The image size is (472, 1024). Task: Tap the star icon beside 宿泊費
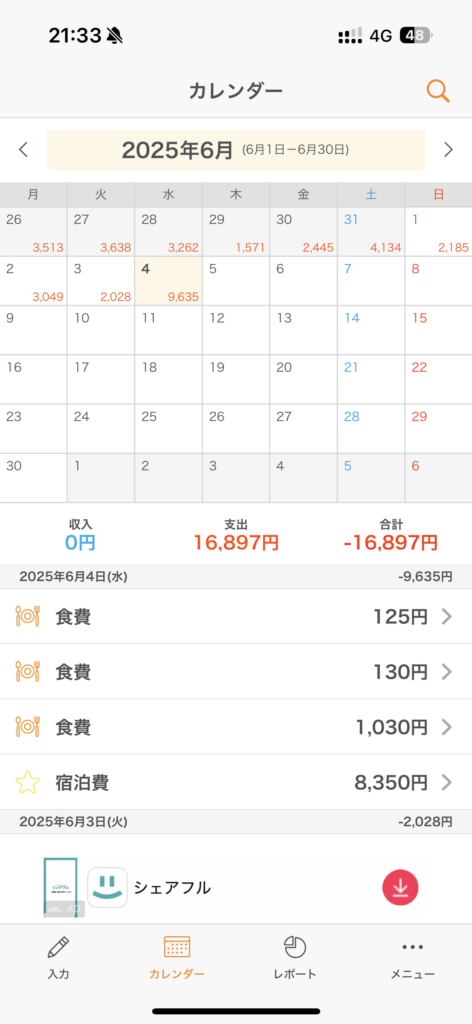click(27, 782)
